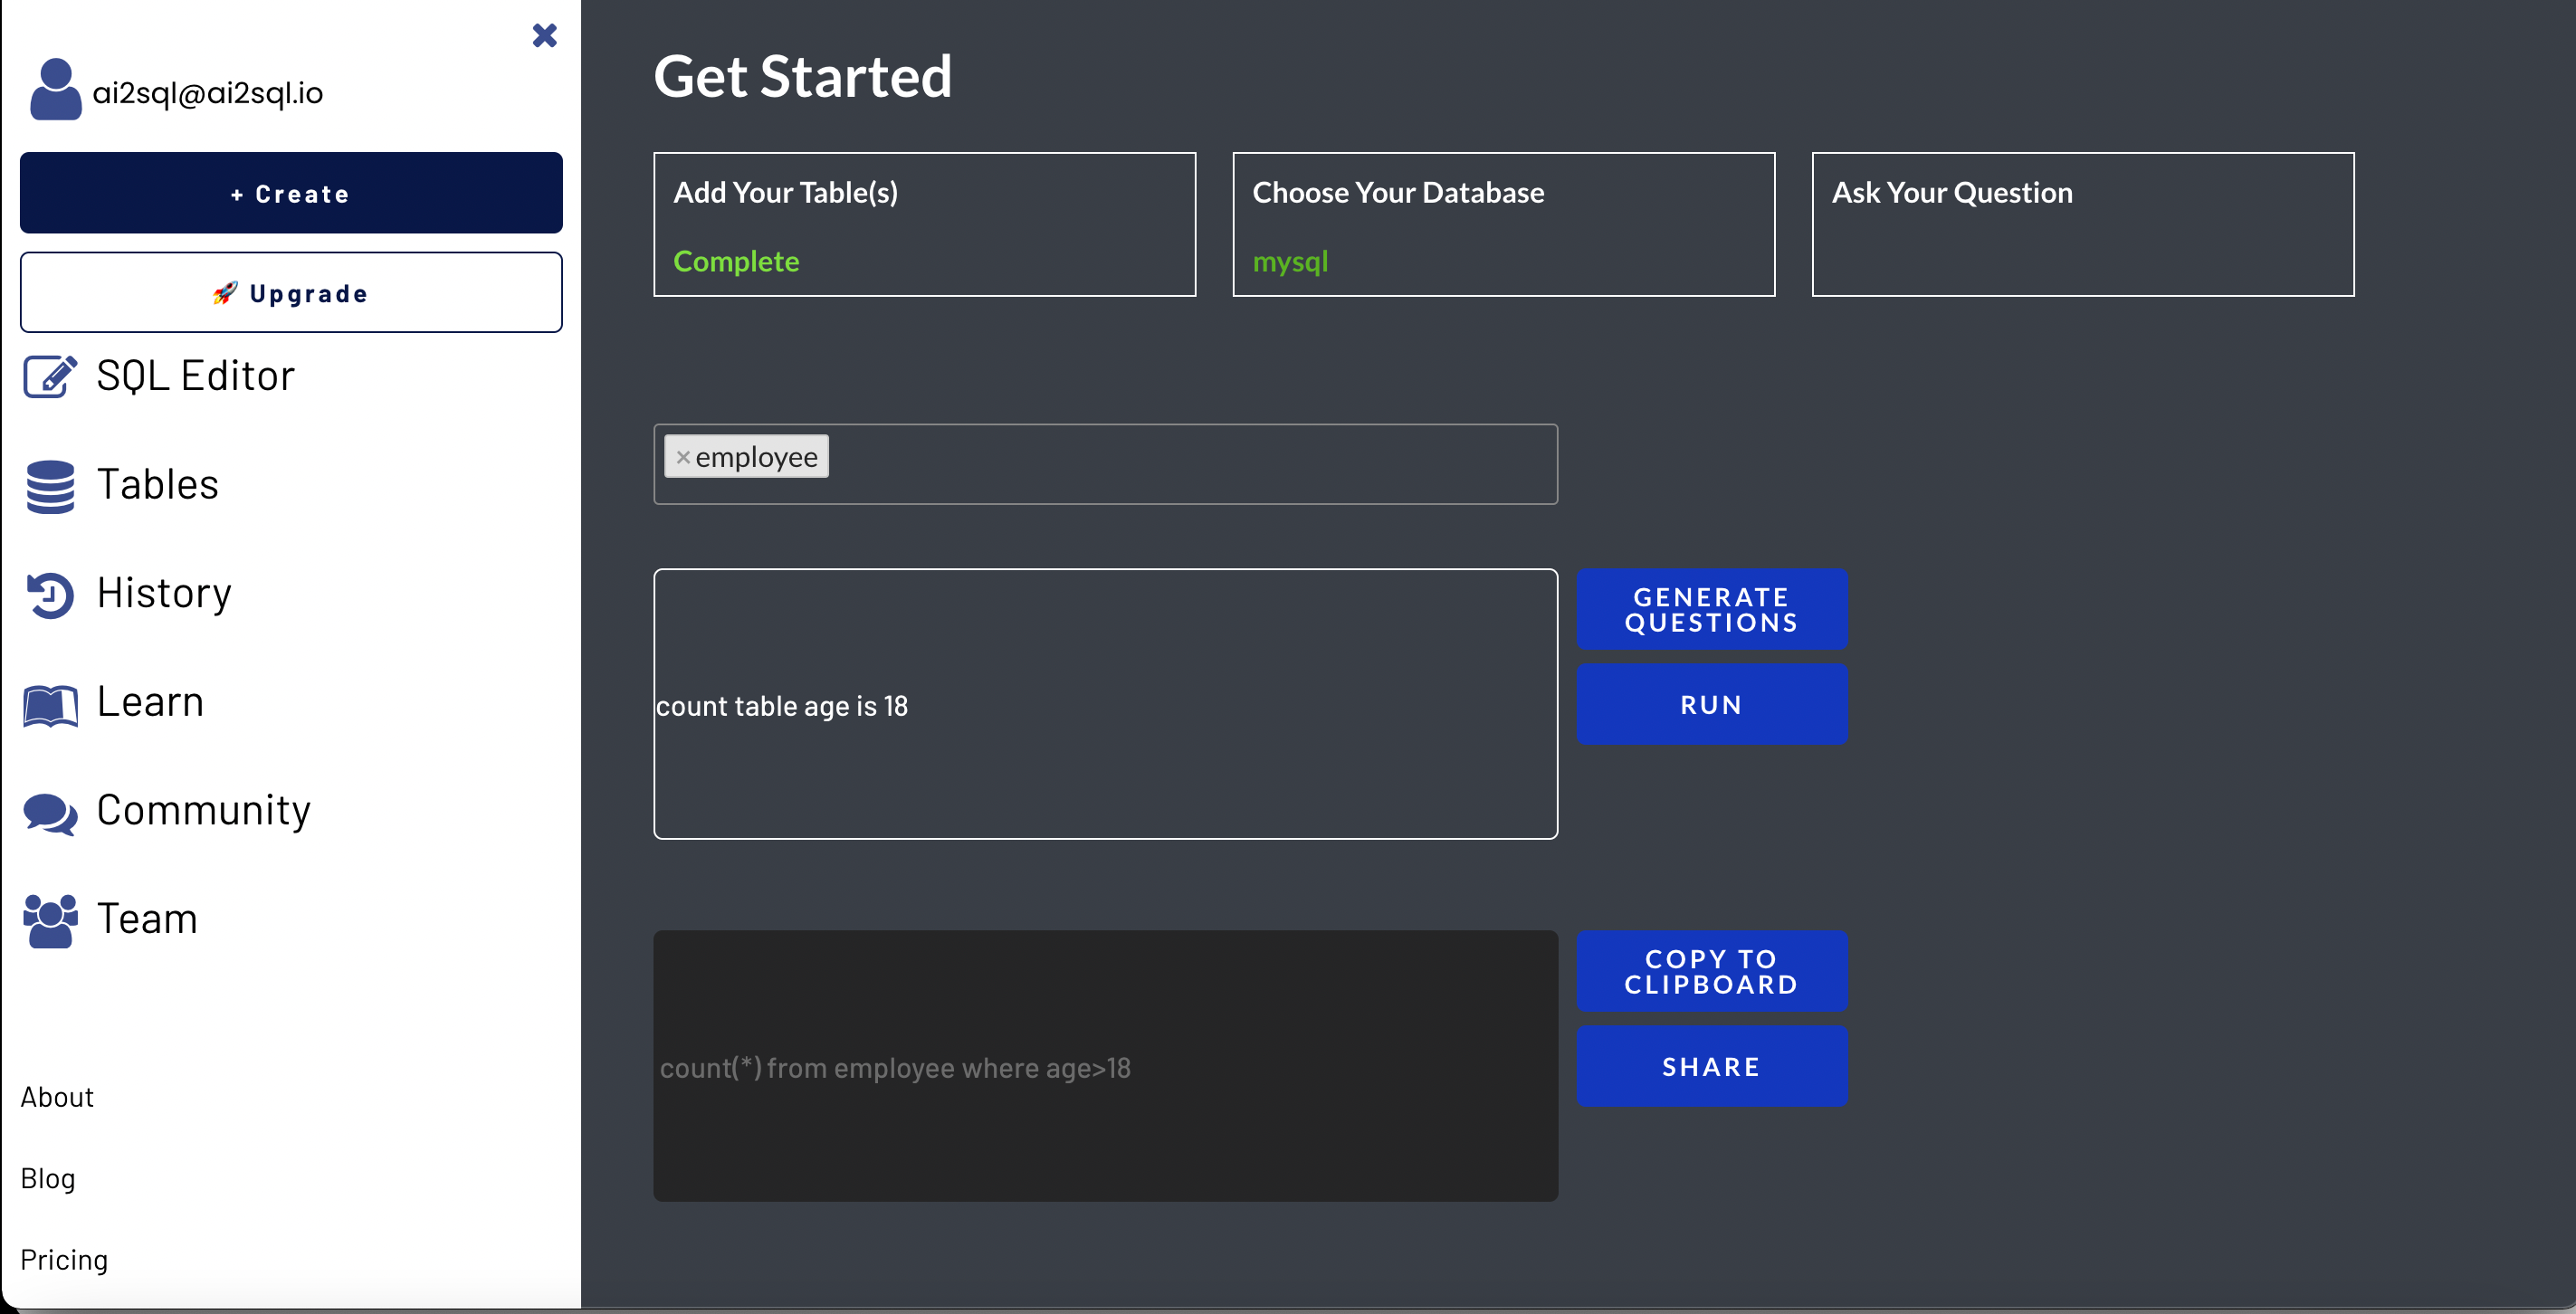
Task: Click the question box reading 'count table age is 18'
Action: click(1105, 704)
